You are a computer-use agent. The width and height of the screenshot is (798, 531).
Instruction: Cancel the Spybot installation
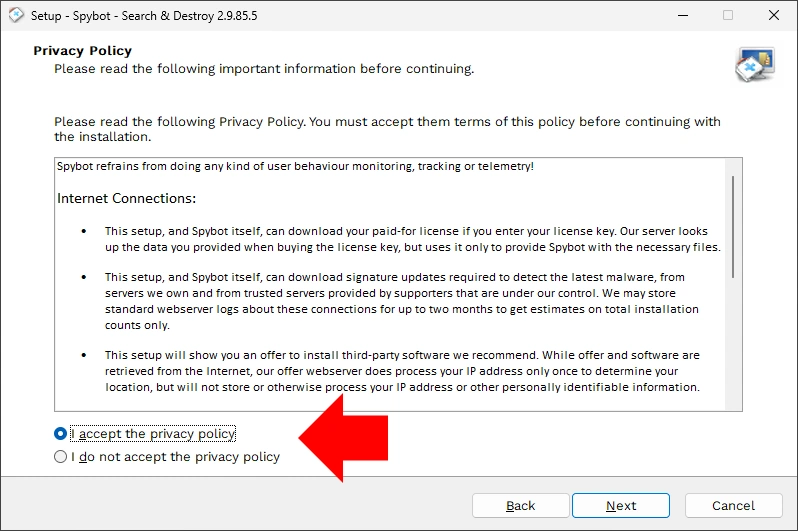pos(733,506)
